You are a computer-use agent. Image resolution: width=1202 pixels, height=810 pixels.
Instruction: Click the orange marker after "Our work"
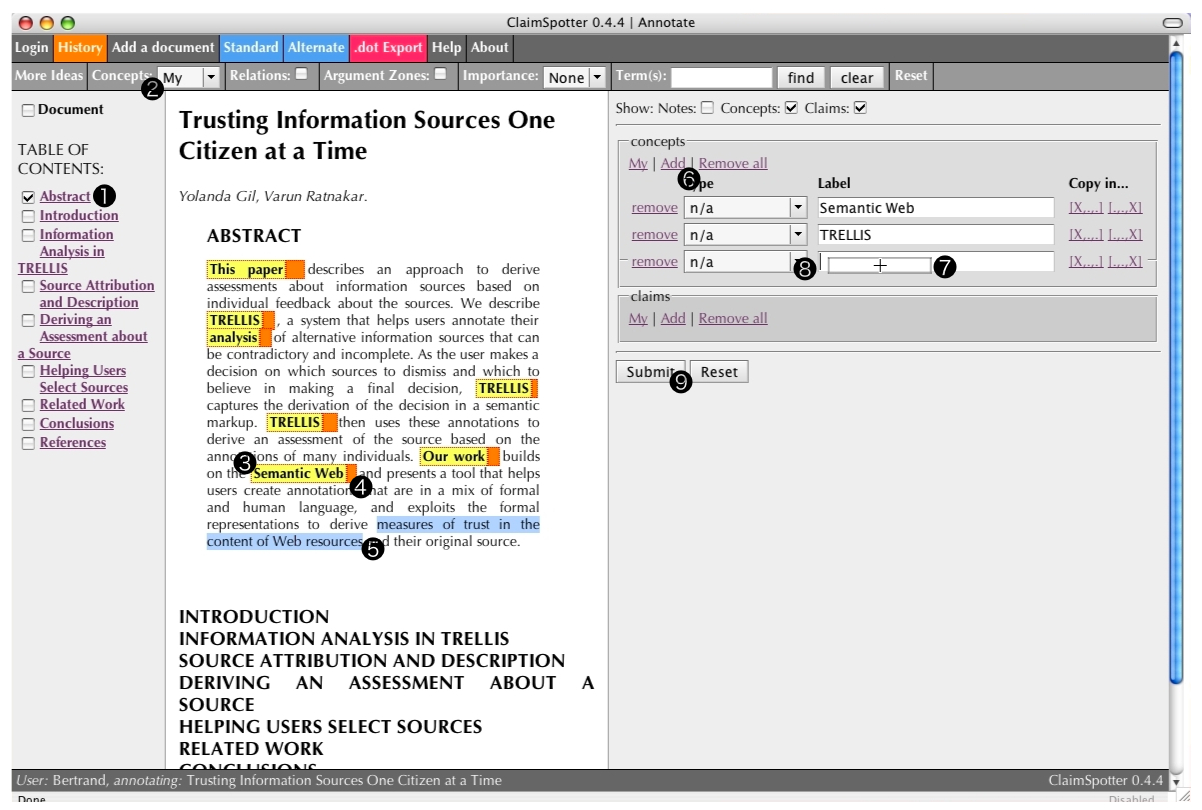click(x=493, y=457)
